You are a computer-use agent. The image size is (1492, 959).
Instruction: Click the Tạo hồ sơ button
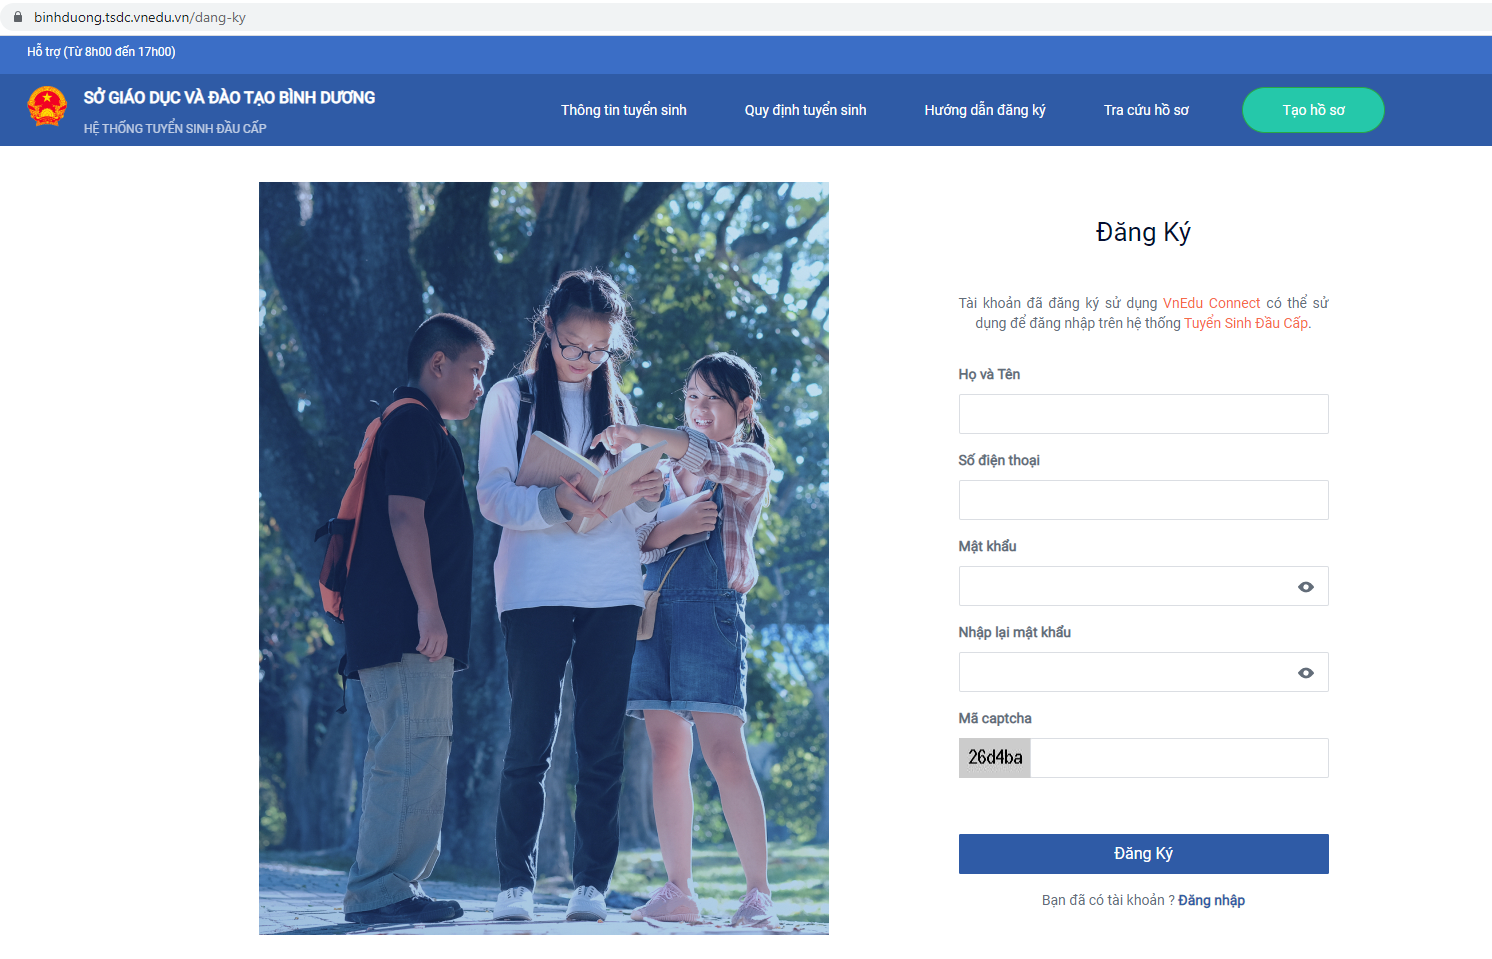[x=1313, y=110]
